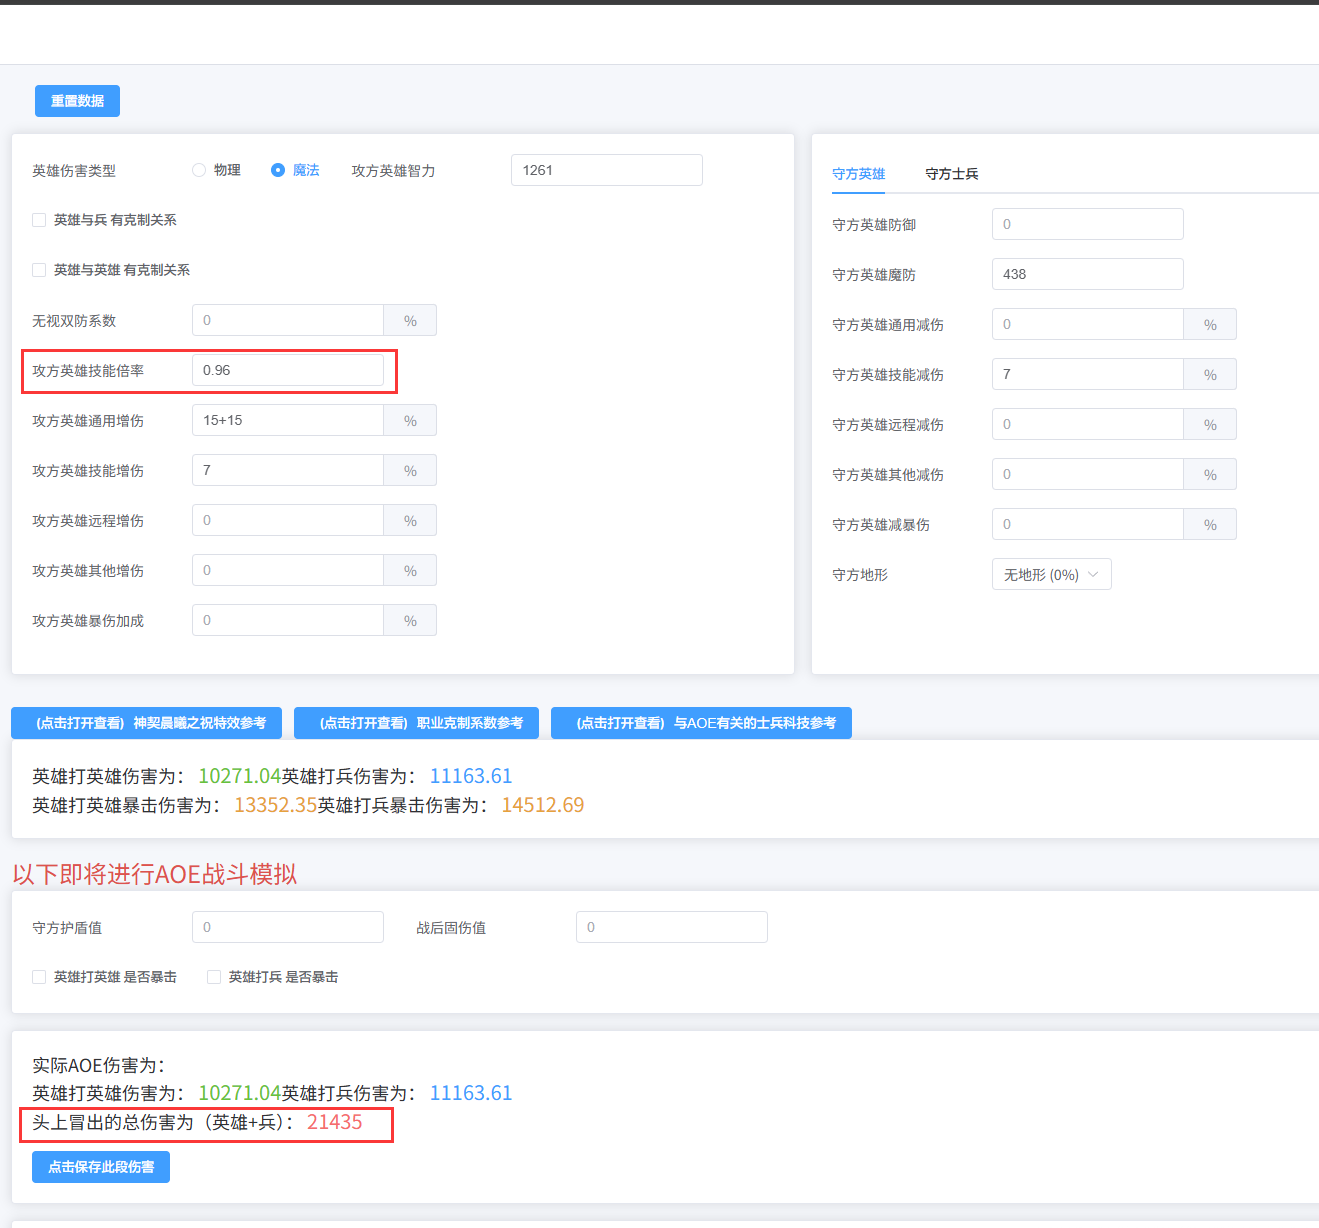Click the 攻方英雄技能倍率 field showing 0.96
This screenshot has width=1319, height=1228.
288,370
